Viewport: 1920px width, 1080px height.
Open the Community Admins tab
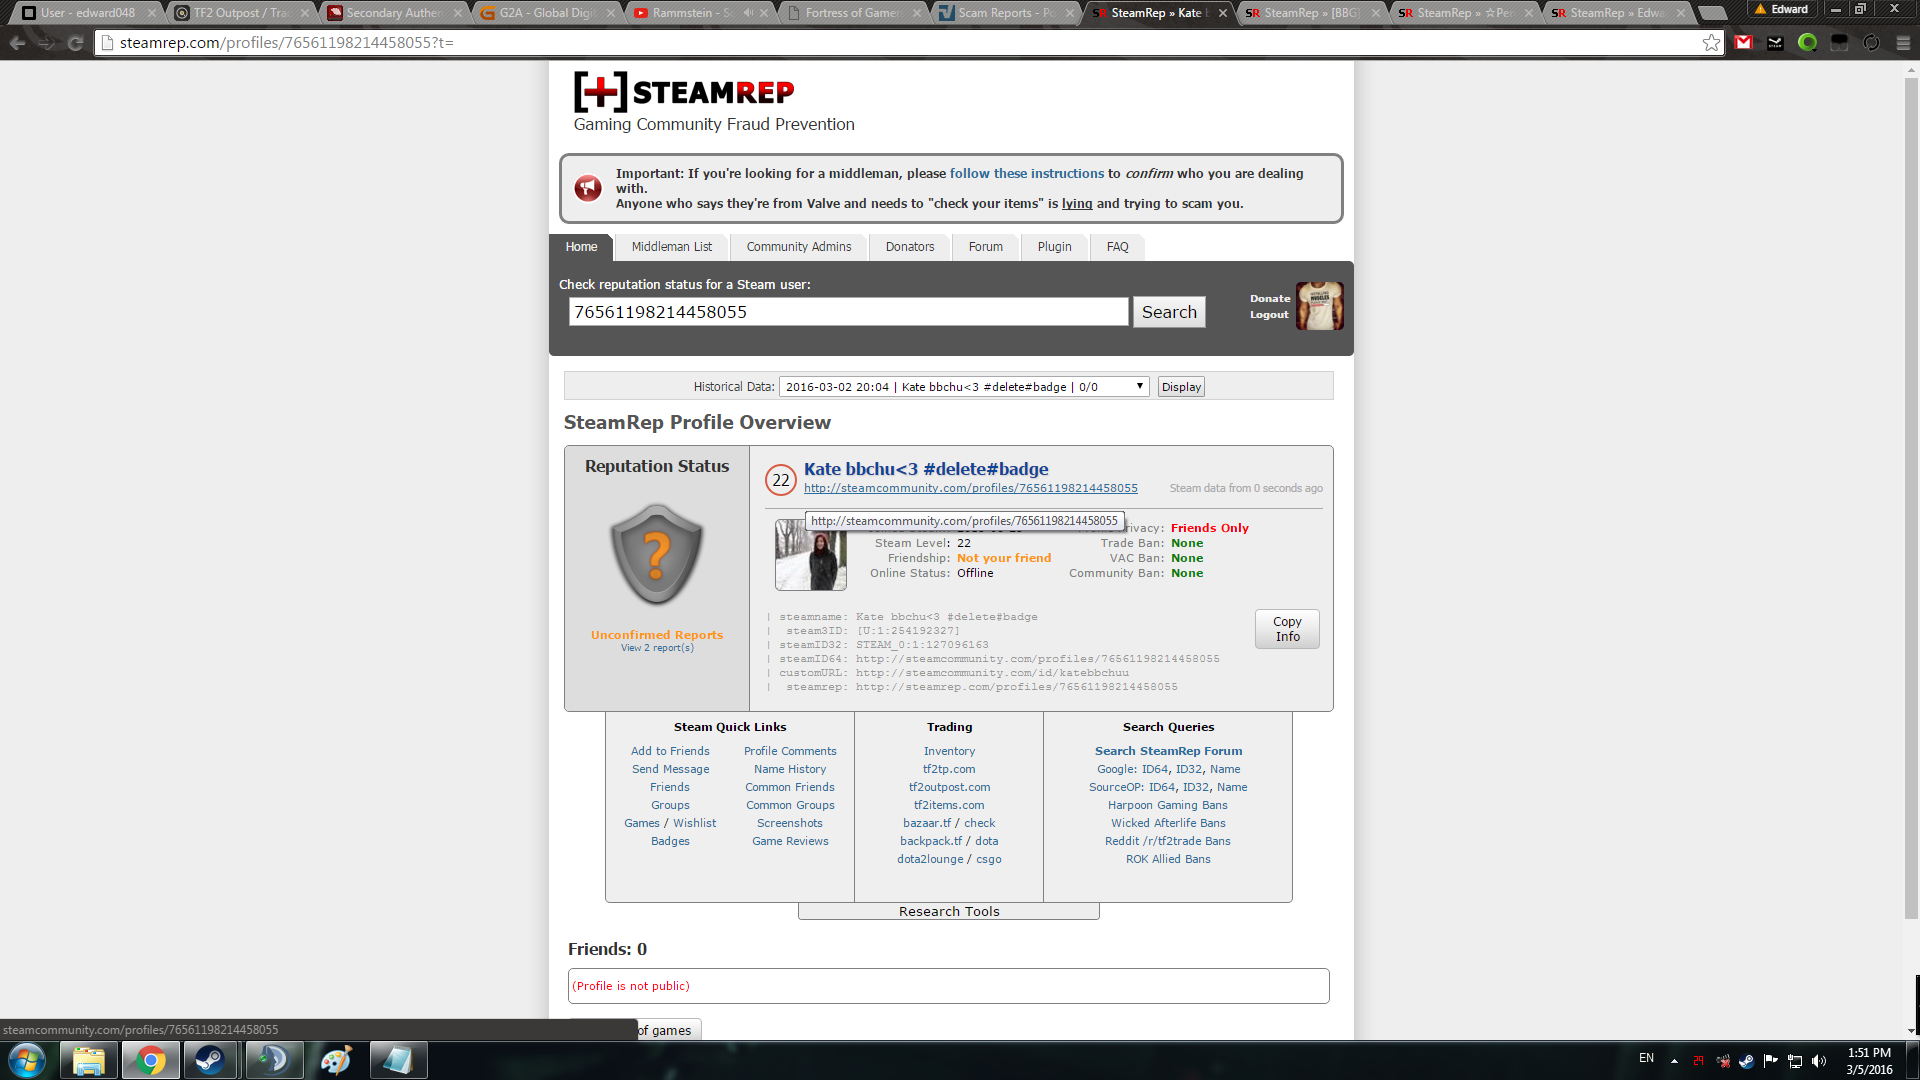pyautogui.click(x=798, y=247)
